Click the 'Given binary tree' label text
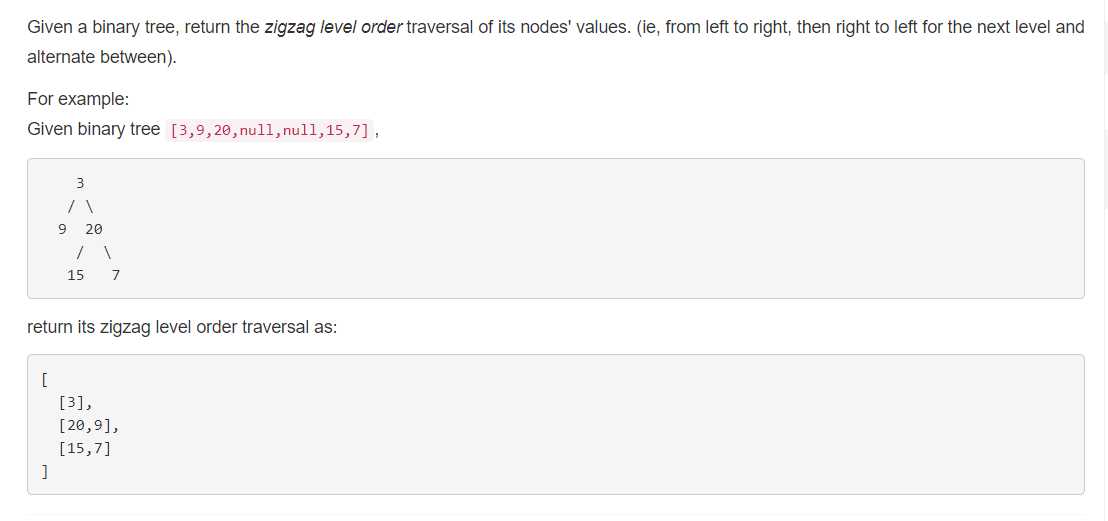Image resolution: width=1108 pixels, height=521 pixels. click(93, 129)
